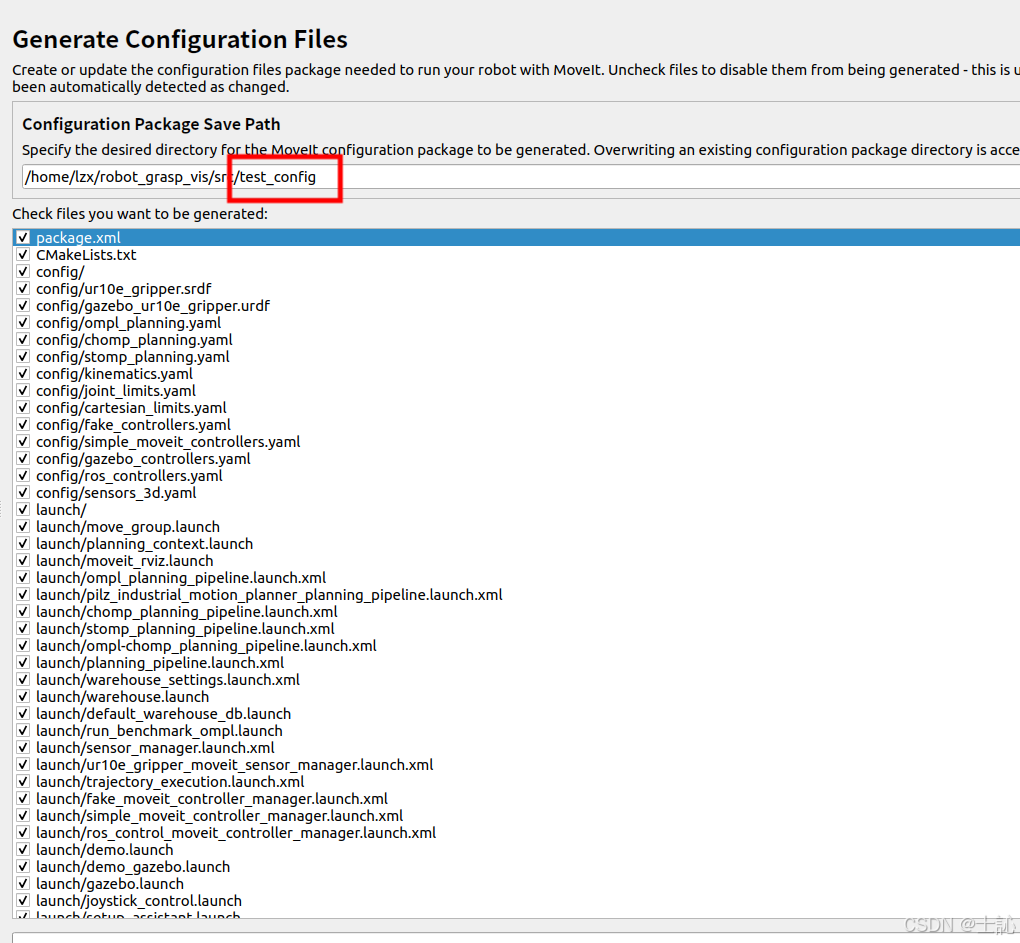Toggle config/ur10e_gripper.srdf checkbox

23,288
